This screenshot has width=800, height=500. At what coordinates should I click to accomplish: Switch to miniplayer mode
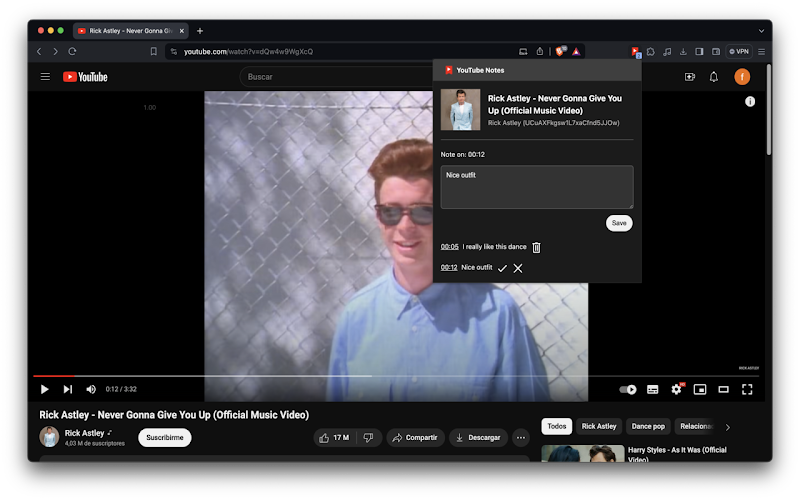(x=700, y=390)
